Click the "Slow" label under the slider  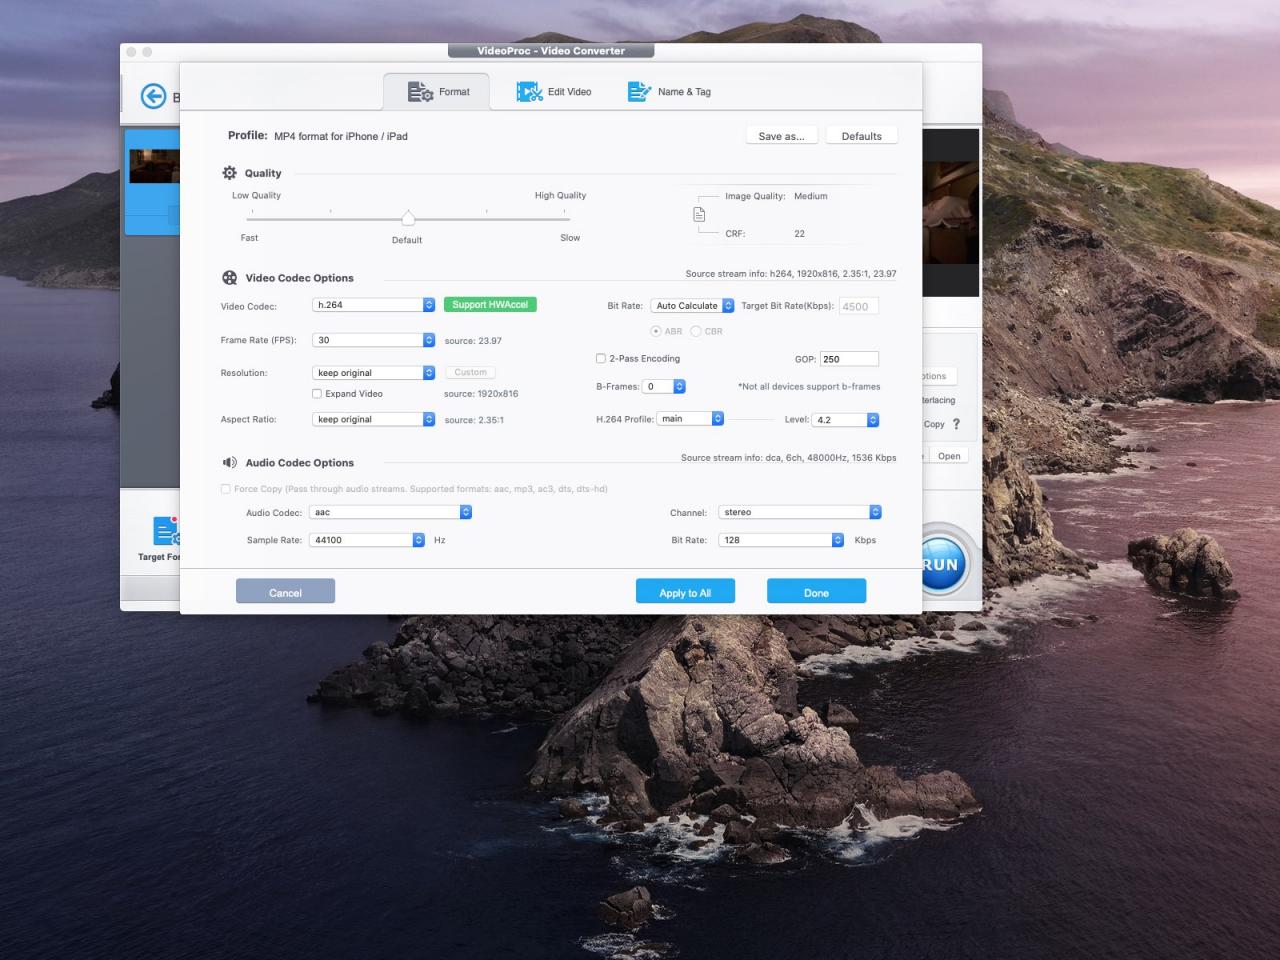pos(570,238)
